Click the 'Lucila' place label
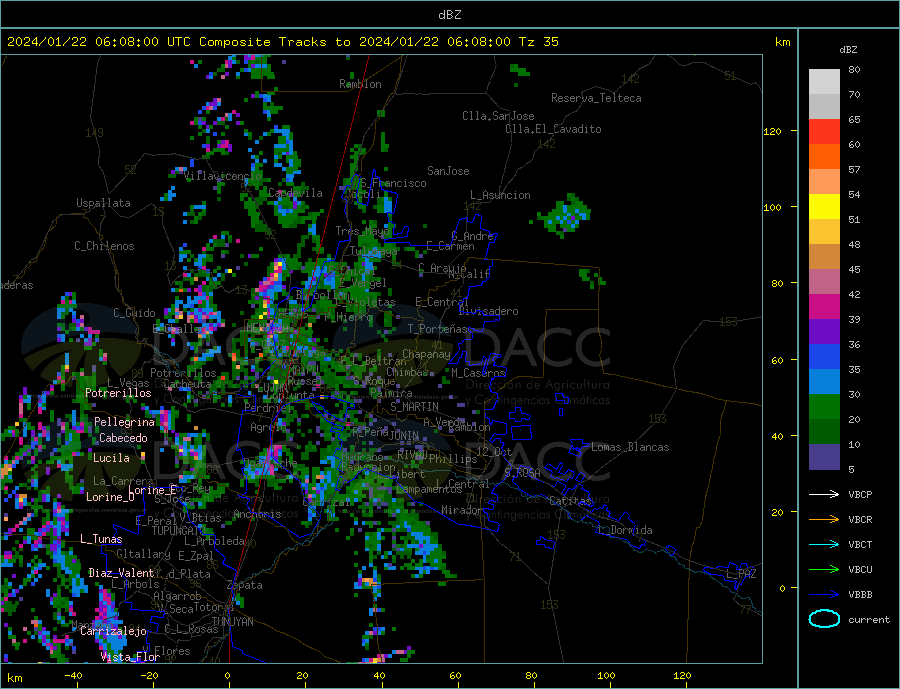This screenshot has height=689, width=900. click(111, 458)
